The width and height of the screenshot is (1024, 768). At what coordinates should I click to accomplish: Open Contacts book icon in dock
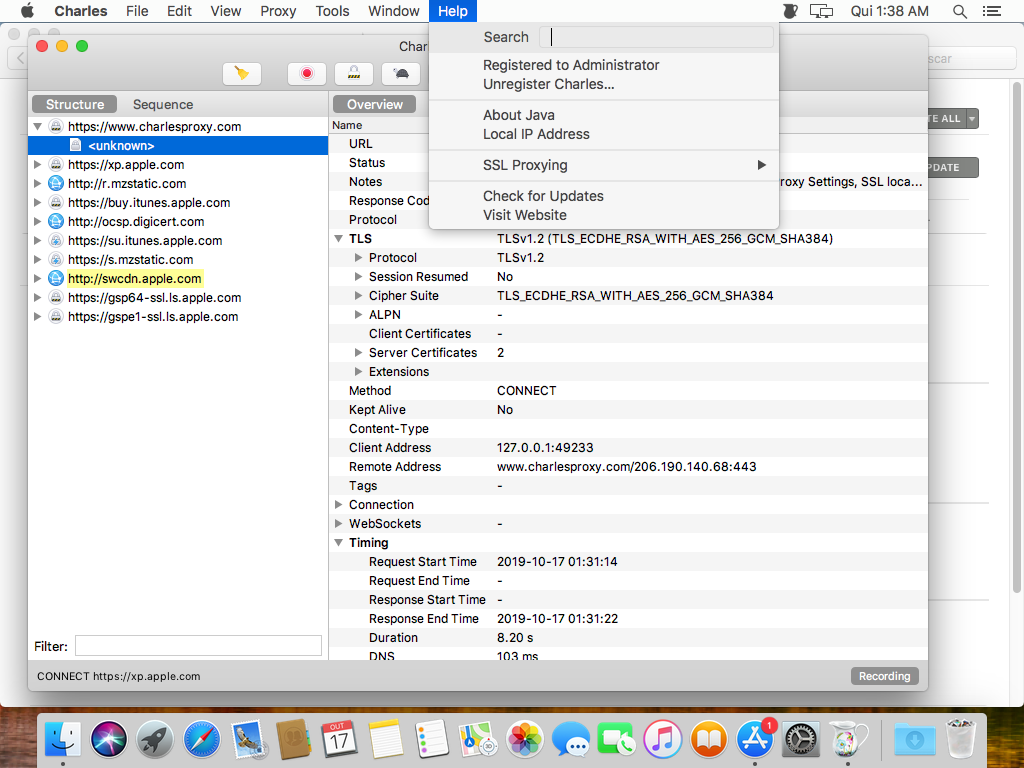coord(293,739)
